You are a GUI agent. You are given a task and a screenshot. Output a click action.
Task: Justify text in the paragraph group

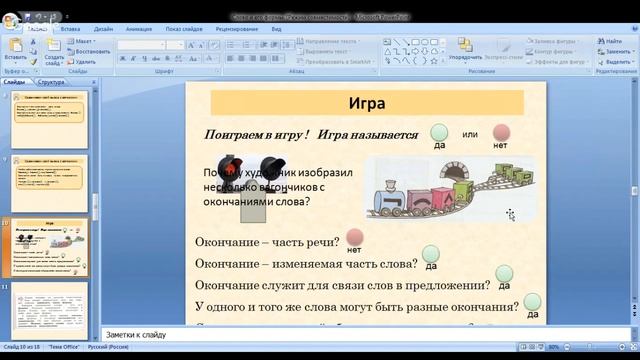[x=263, y=59]
